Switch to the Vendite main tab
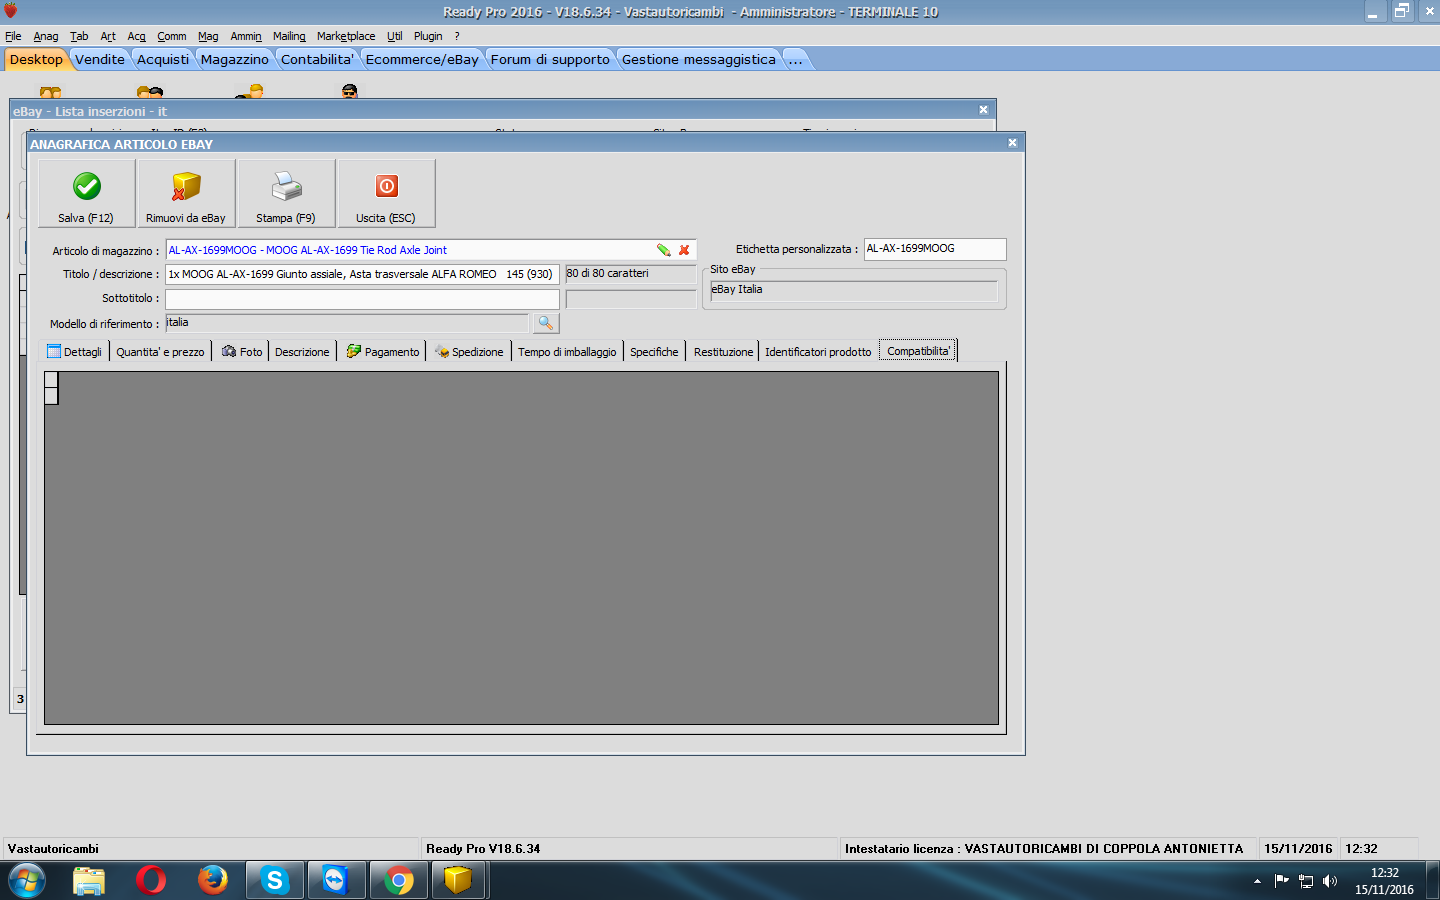1440x900 pixels. click(x=100, y=59)
